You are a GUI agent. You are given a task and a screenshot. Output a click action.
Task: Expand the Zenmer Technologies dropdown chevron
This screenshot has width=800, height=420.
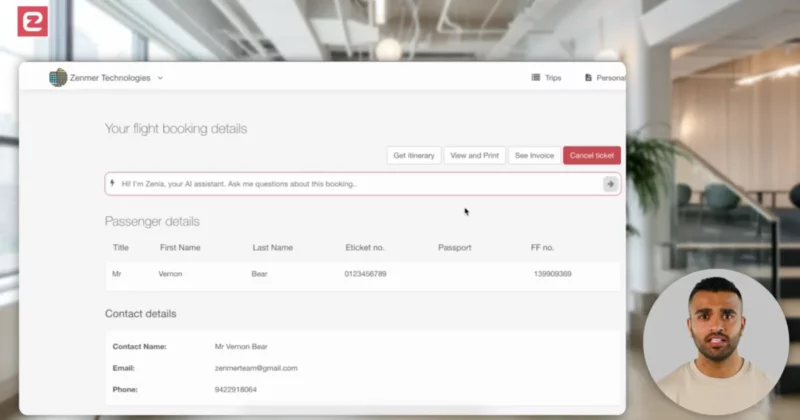click(160, 78)
